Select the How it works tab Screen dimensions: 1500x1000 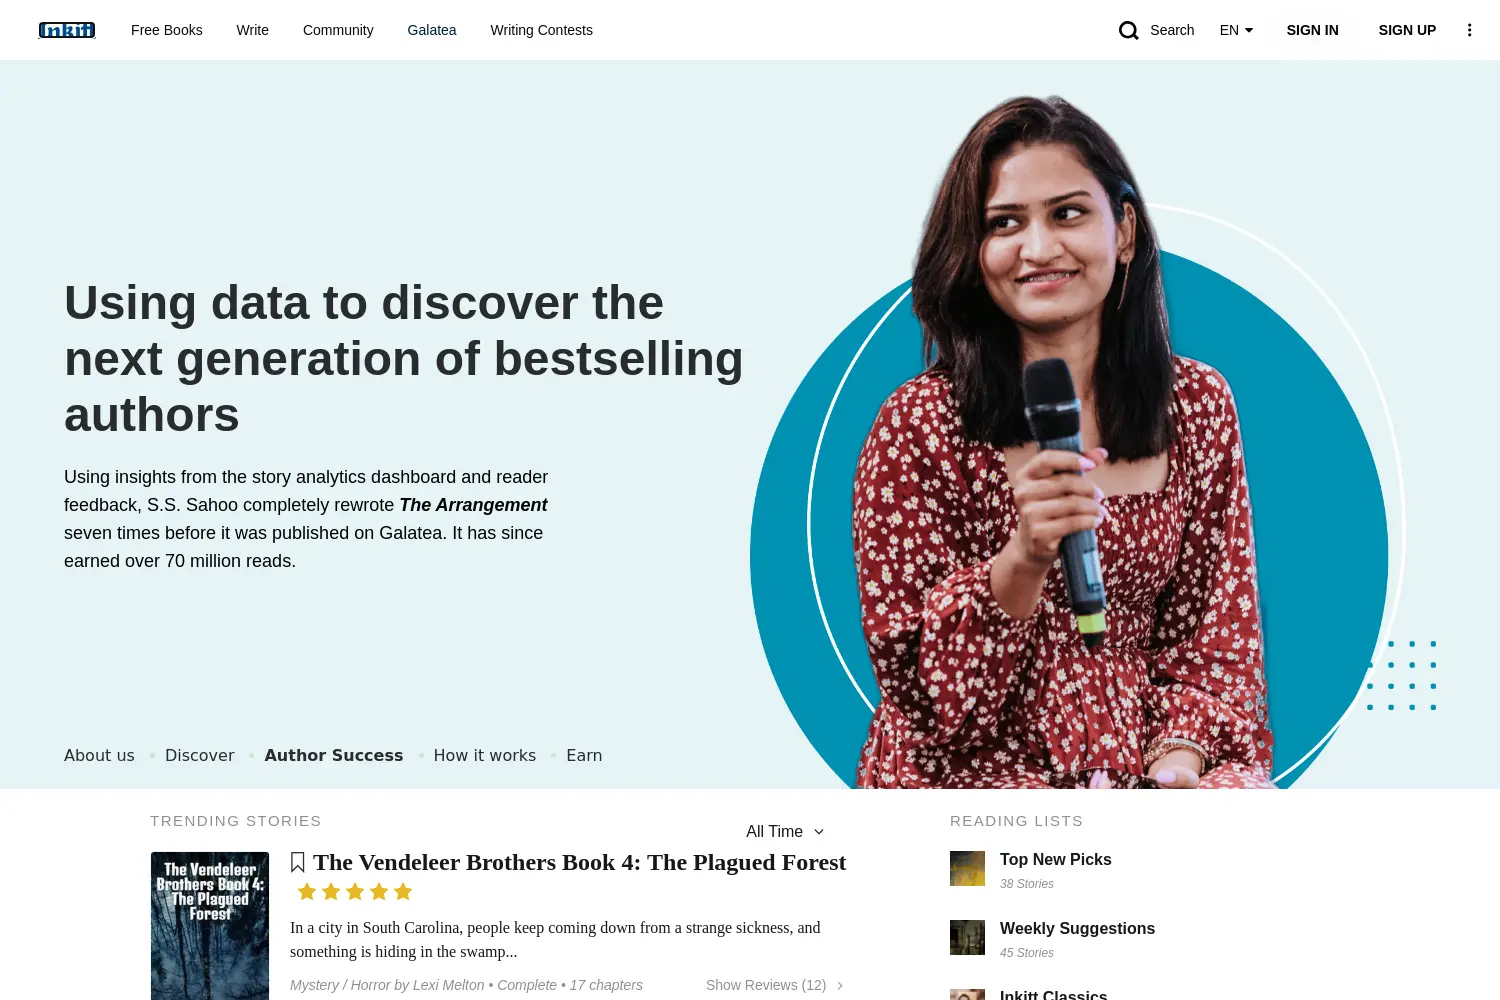click(x=485, y=755)
